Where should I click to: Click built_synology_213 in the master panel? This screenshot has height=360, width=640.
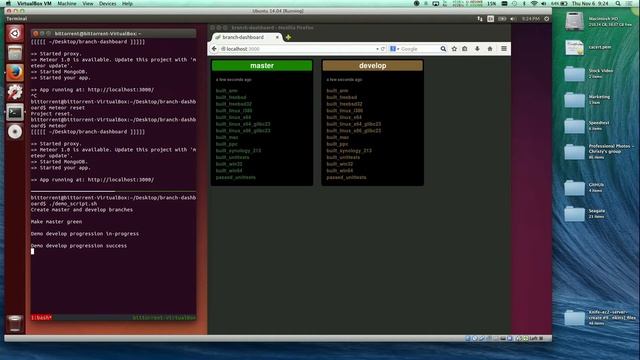tap(238, 151)
